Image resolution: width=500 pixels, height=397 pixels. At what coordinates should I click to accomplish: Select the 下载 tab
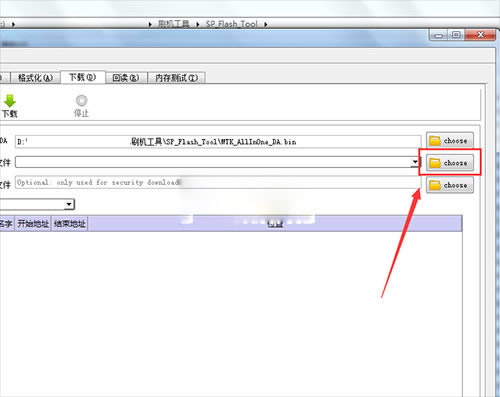[x=83, y=77]
